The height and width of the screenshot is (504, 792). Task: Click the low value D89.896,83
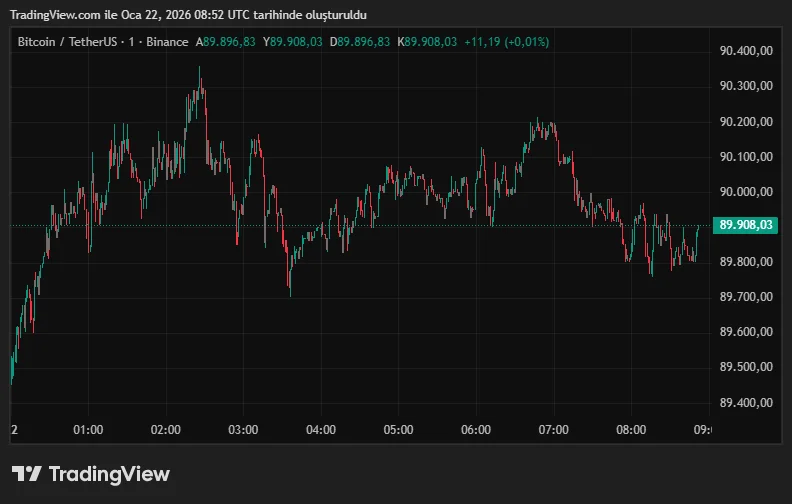pyautogui.click(x=362, y=42)
